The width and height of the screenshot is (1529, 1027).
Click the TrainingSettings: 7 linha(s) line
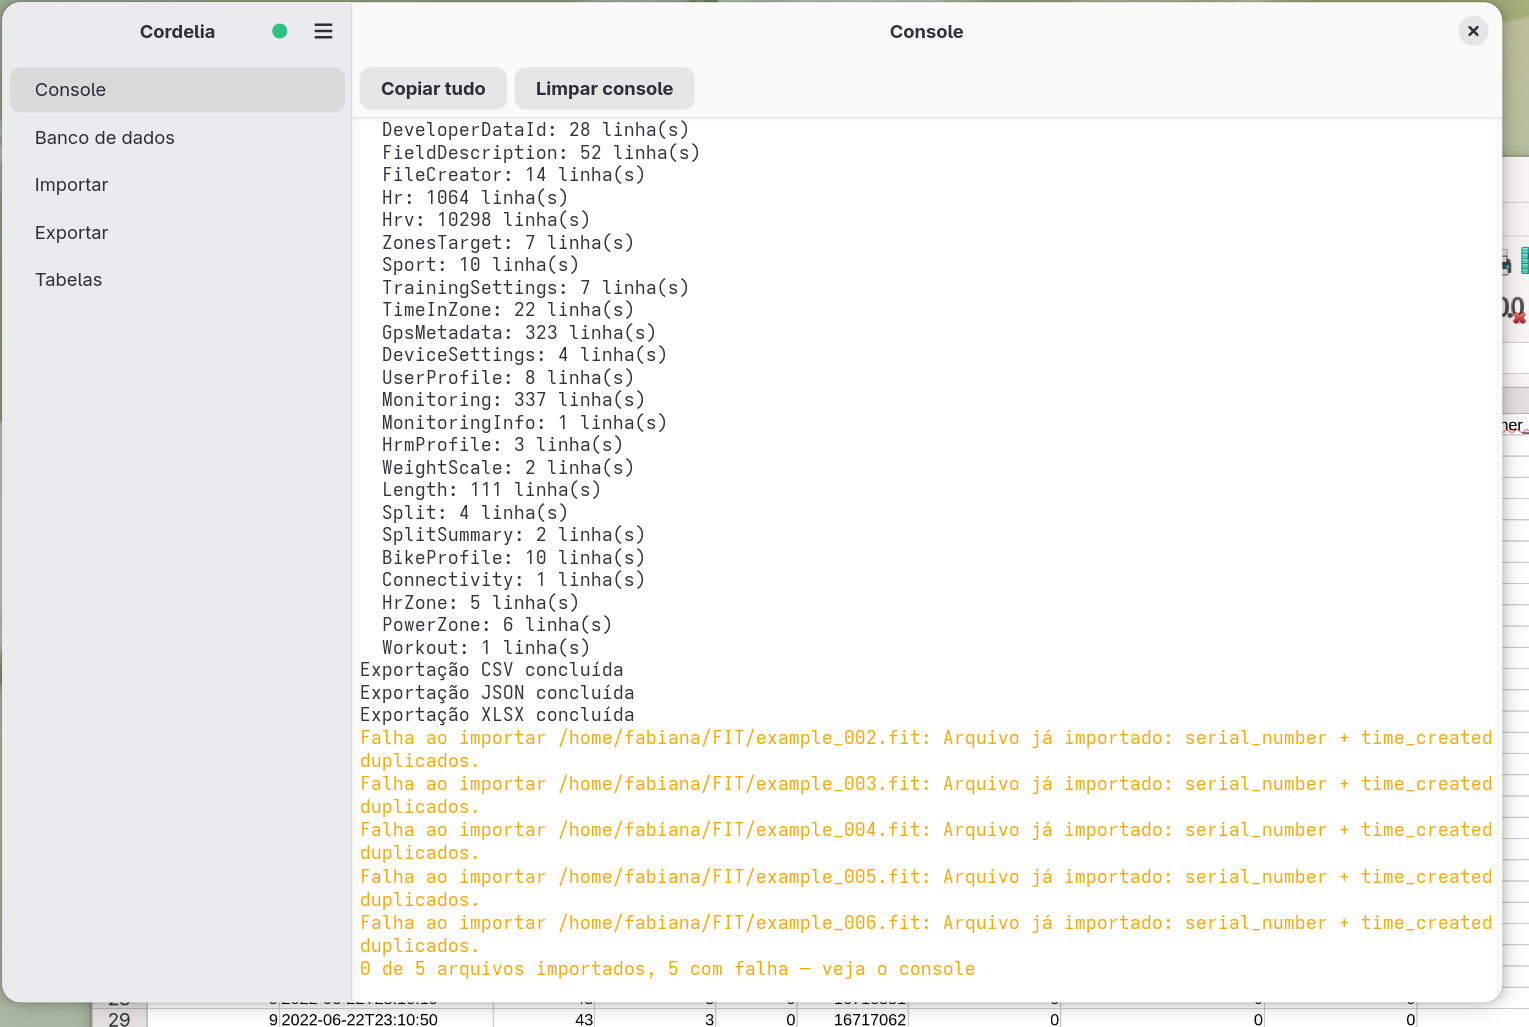click(535, 288)
